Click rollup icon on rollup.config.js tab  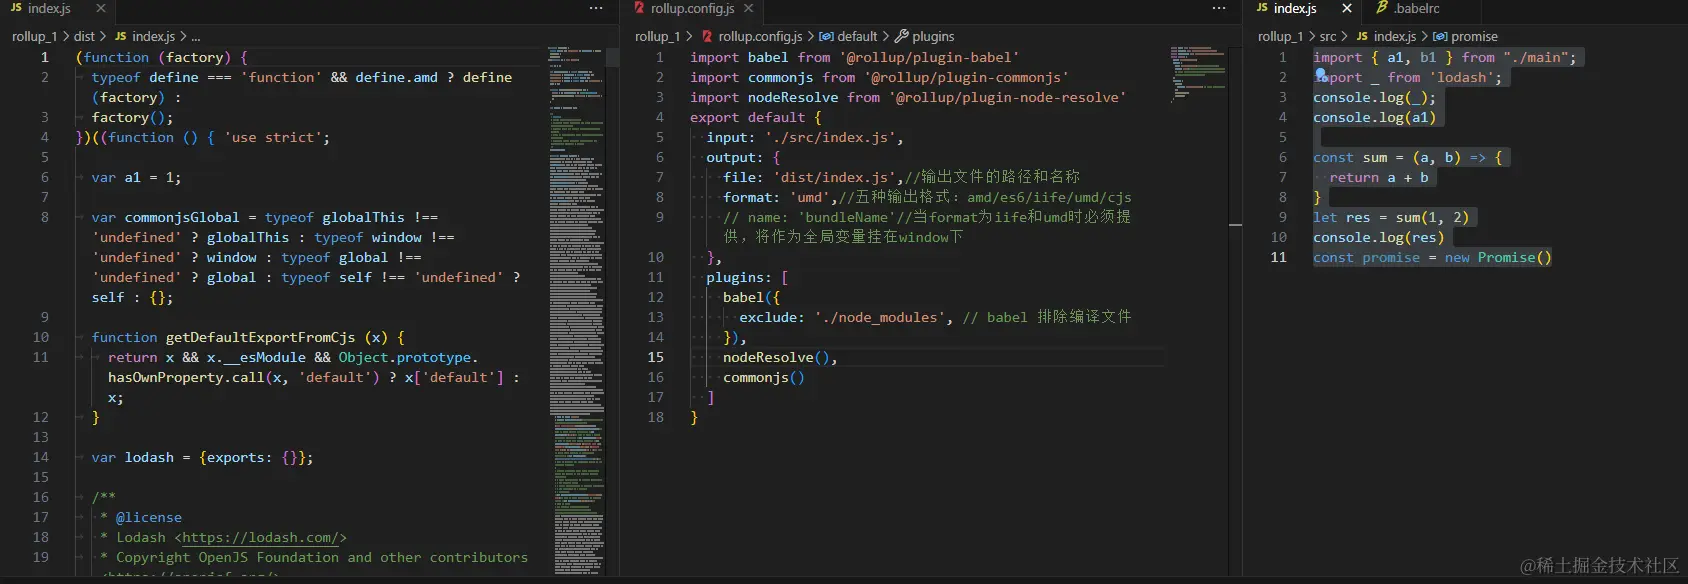639,8
